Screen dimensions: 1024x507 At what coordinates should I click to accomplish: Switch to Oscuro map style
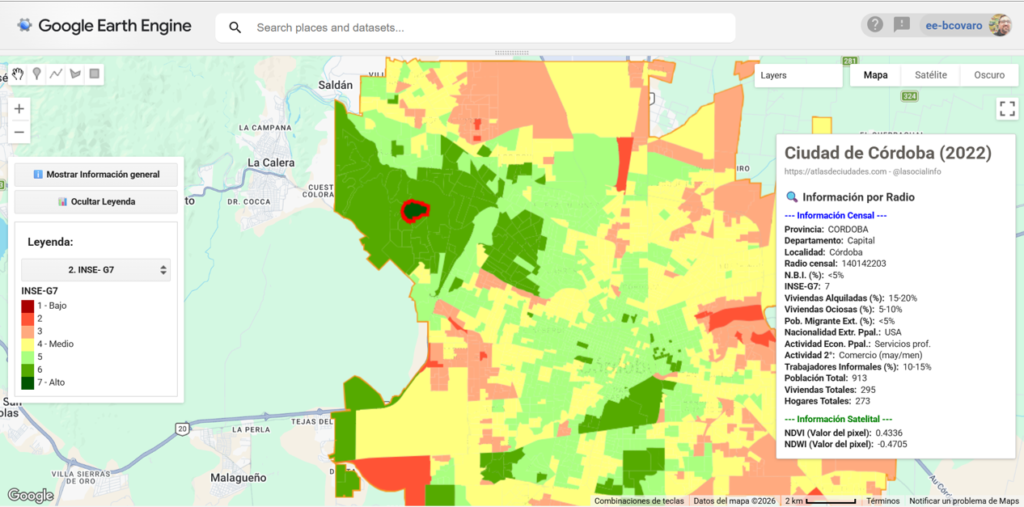[988, 75]
